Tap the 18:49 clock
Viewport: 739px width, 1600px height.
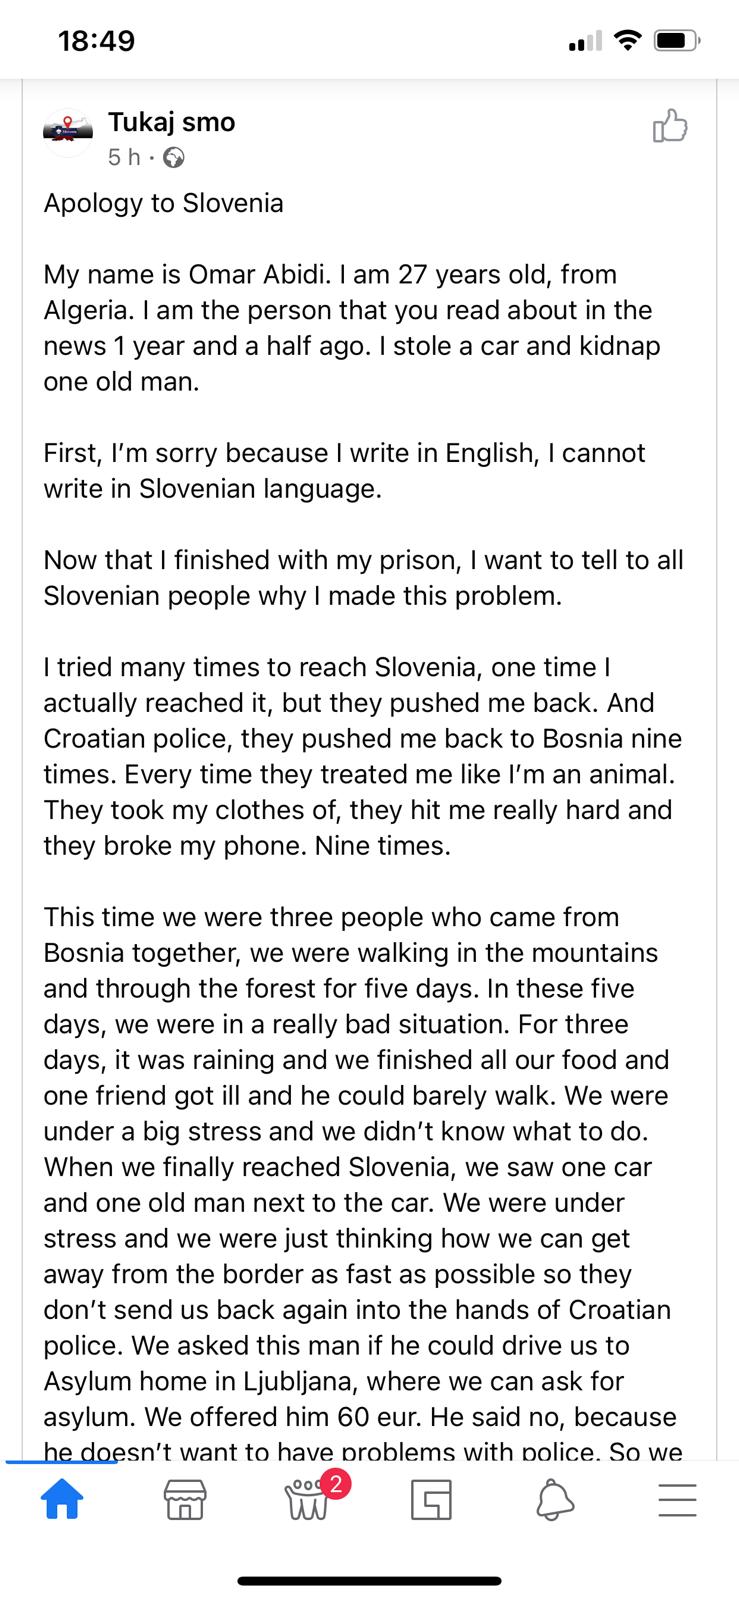pyautogui.click(x=96, y=40)
